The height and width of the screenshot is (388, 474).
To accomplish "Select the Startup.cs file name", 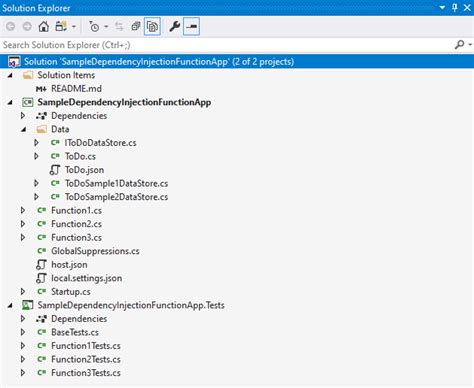I will (71, 292).
